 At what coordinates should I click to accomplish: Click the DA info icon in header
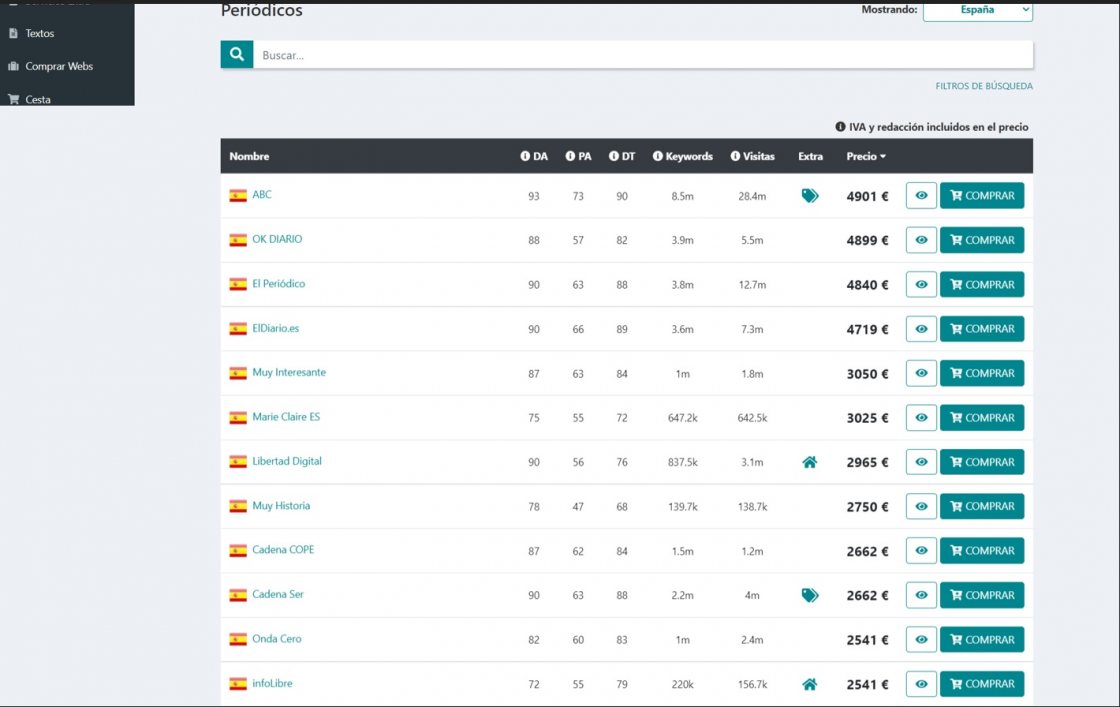[525, 156]
